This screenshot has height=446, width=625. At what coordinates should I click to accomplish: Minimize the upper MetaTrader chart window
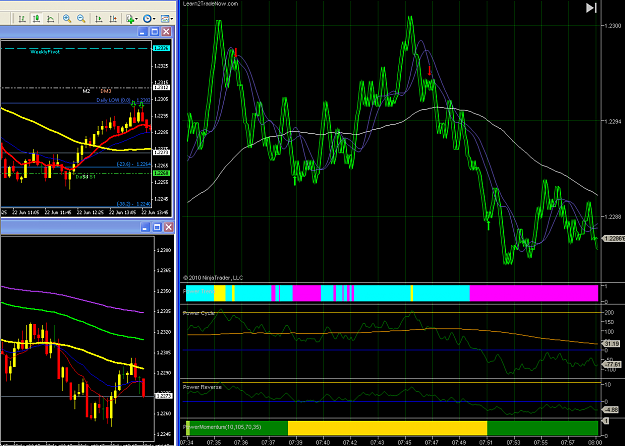(143, 31)
